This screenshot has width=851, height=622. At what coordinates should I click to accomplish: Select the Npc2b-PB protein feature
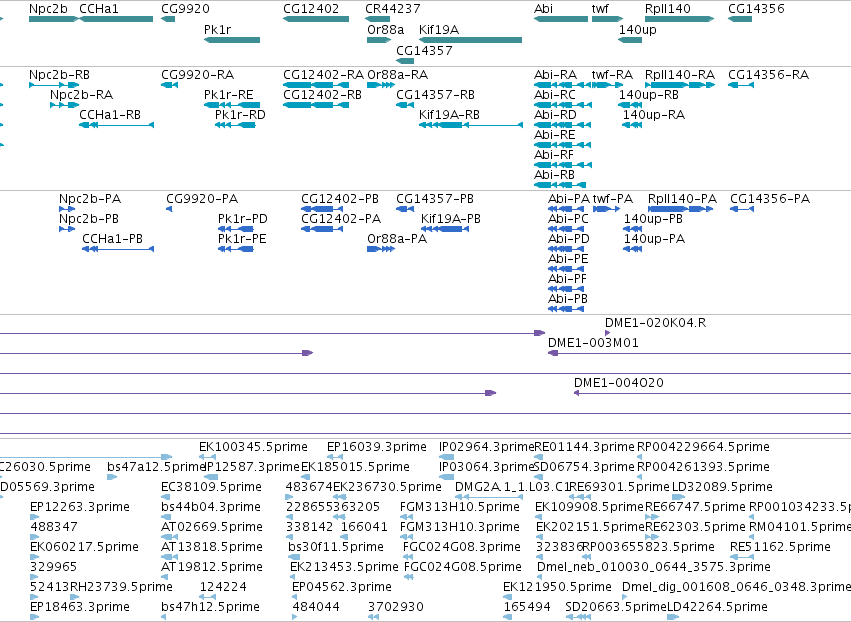point(67,229)
